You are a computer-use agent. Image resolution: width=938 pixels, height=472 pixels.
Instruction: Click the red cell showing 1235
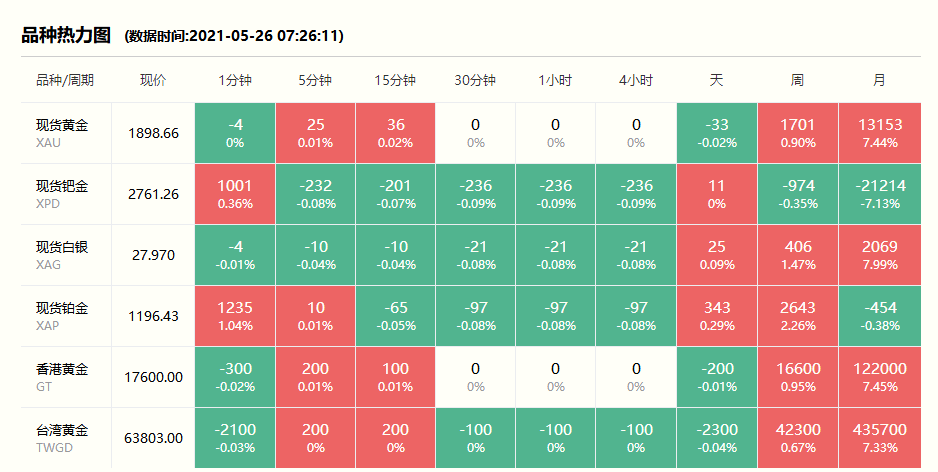pyautogui.click(x=235, y=315)
